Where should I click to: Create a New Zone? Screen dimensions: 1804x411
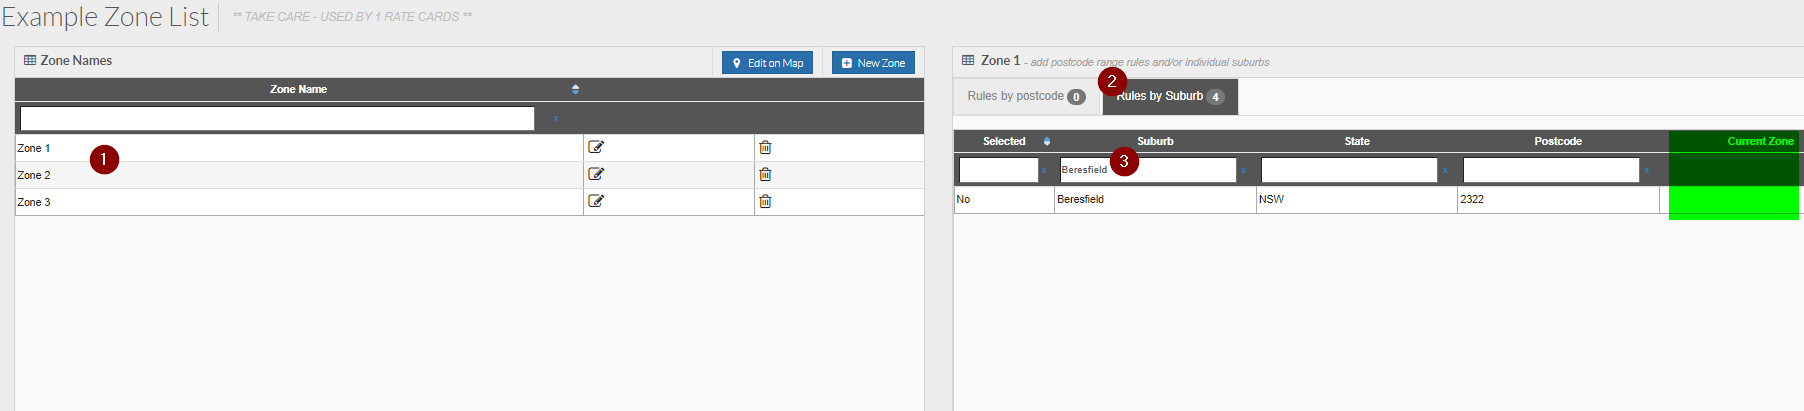[x=873, y=63]
